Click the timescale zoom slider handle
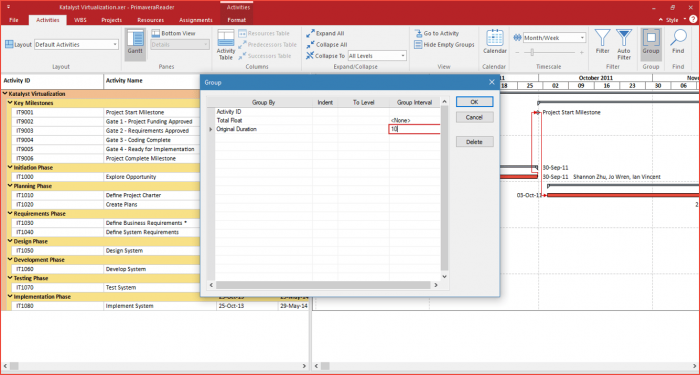700x375 pixels. coord(532,53)
